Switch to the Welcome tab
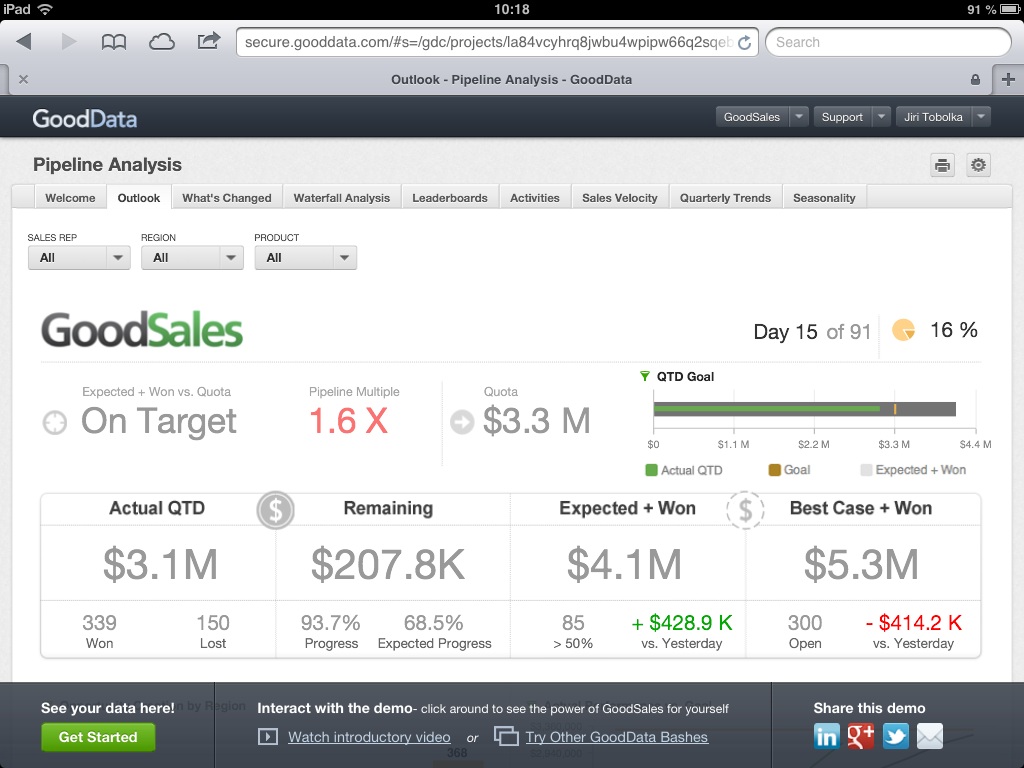Image resolution: width=1024 pixels, height=768 pixels. tap(70, 198)
